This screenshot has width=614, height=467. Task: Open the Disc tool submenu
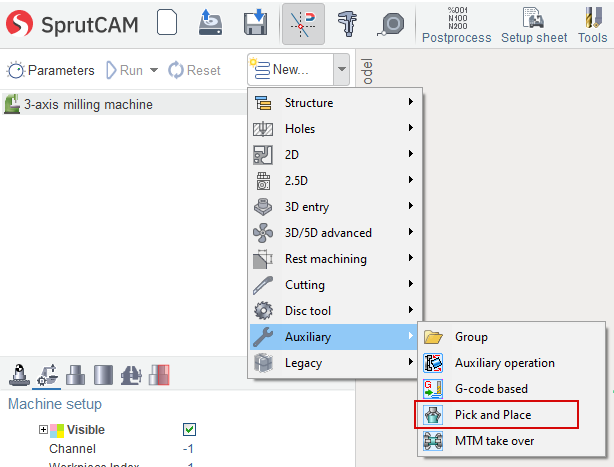pyautogui.click(x=335, y=311)
